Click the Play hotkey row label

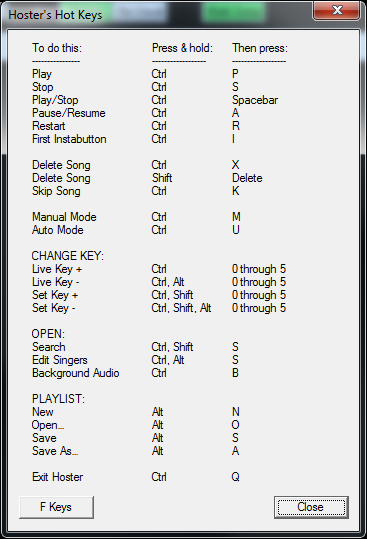[42, 74]
